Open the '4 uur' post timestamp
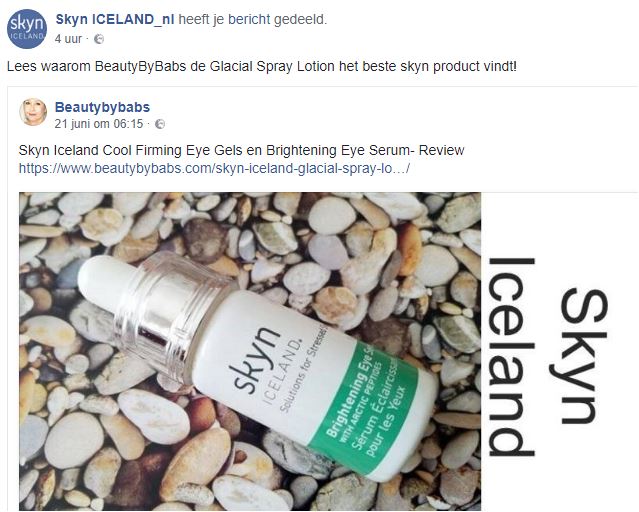The image size is (639, 512). tap(68, 39)
